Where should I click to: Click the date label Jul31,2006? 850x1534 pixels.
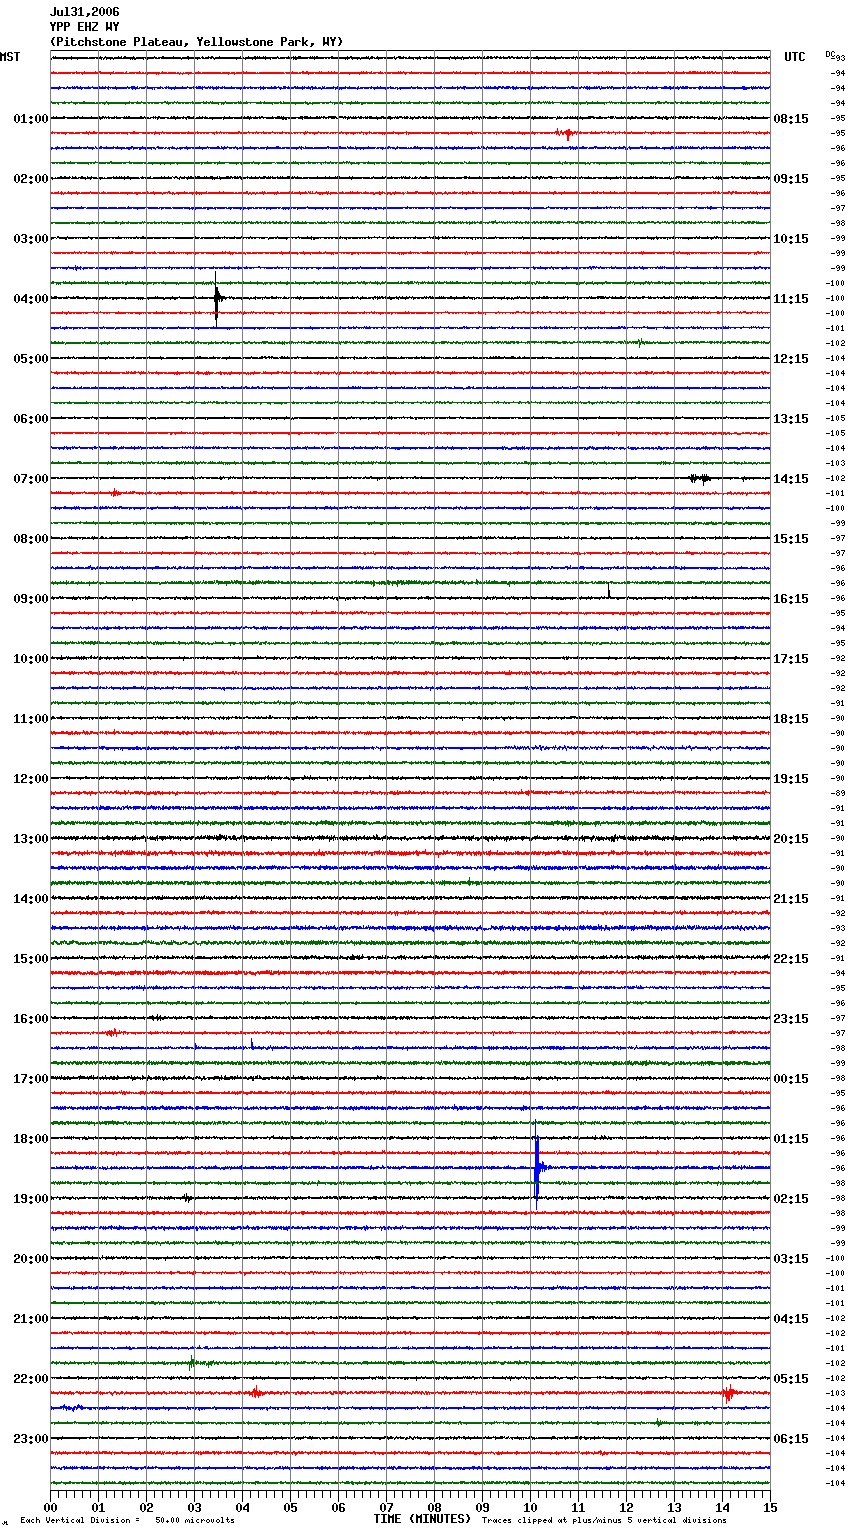tap(84, 12)
